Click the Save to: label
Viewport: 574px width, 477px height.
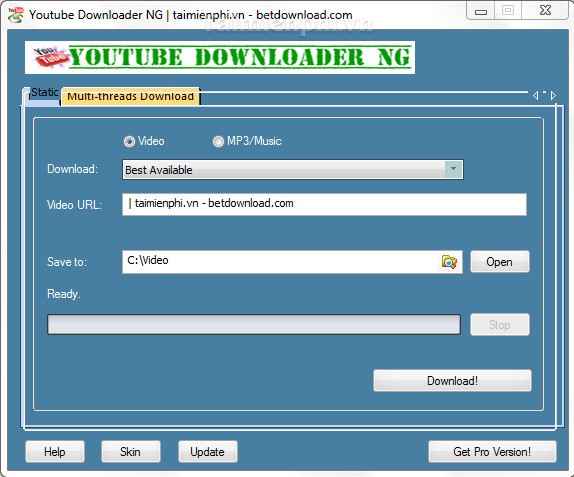[x=67, y=262]
